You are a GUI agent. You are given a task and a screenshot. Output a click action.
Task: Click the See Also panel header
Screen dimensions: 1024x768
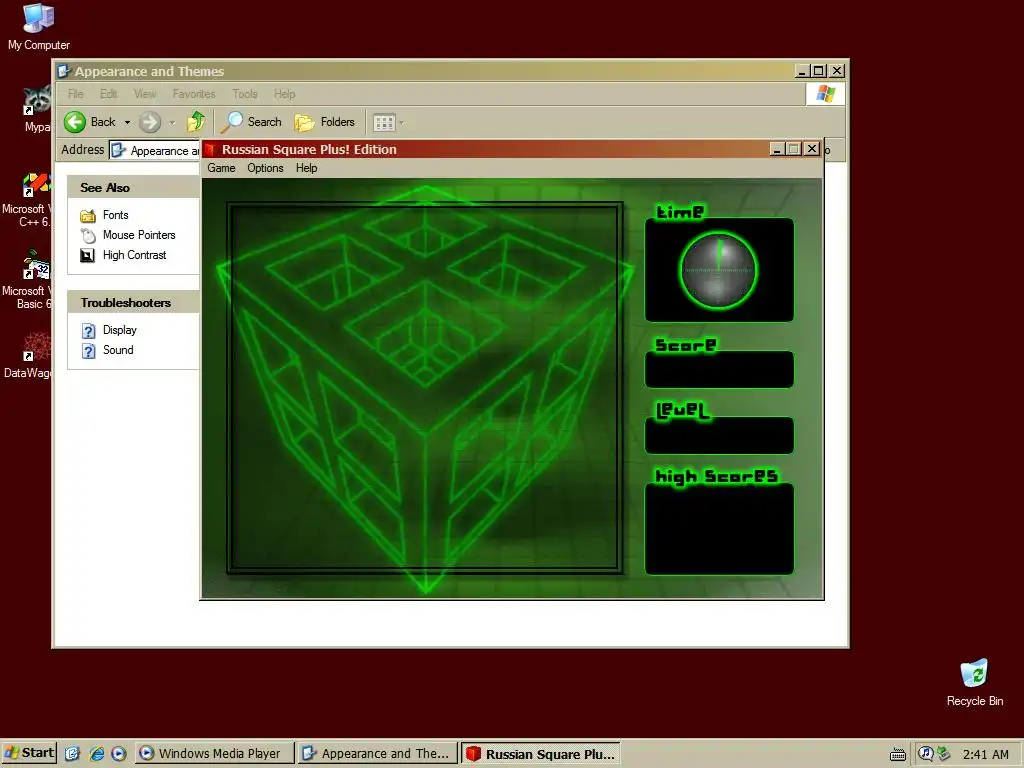point(133,187)
